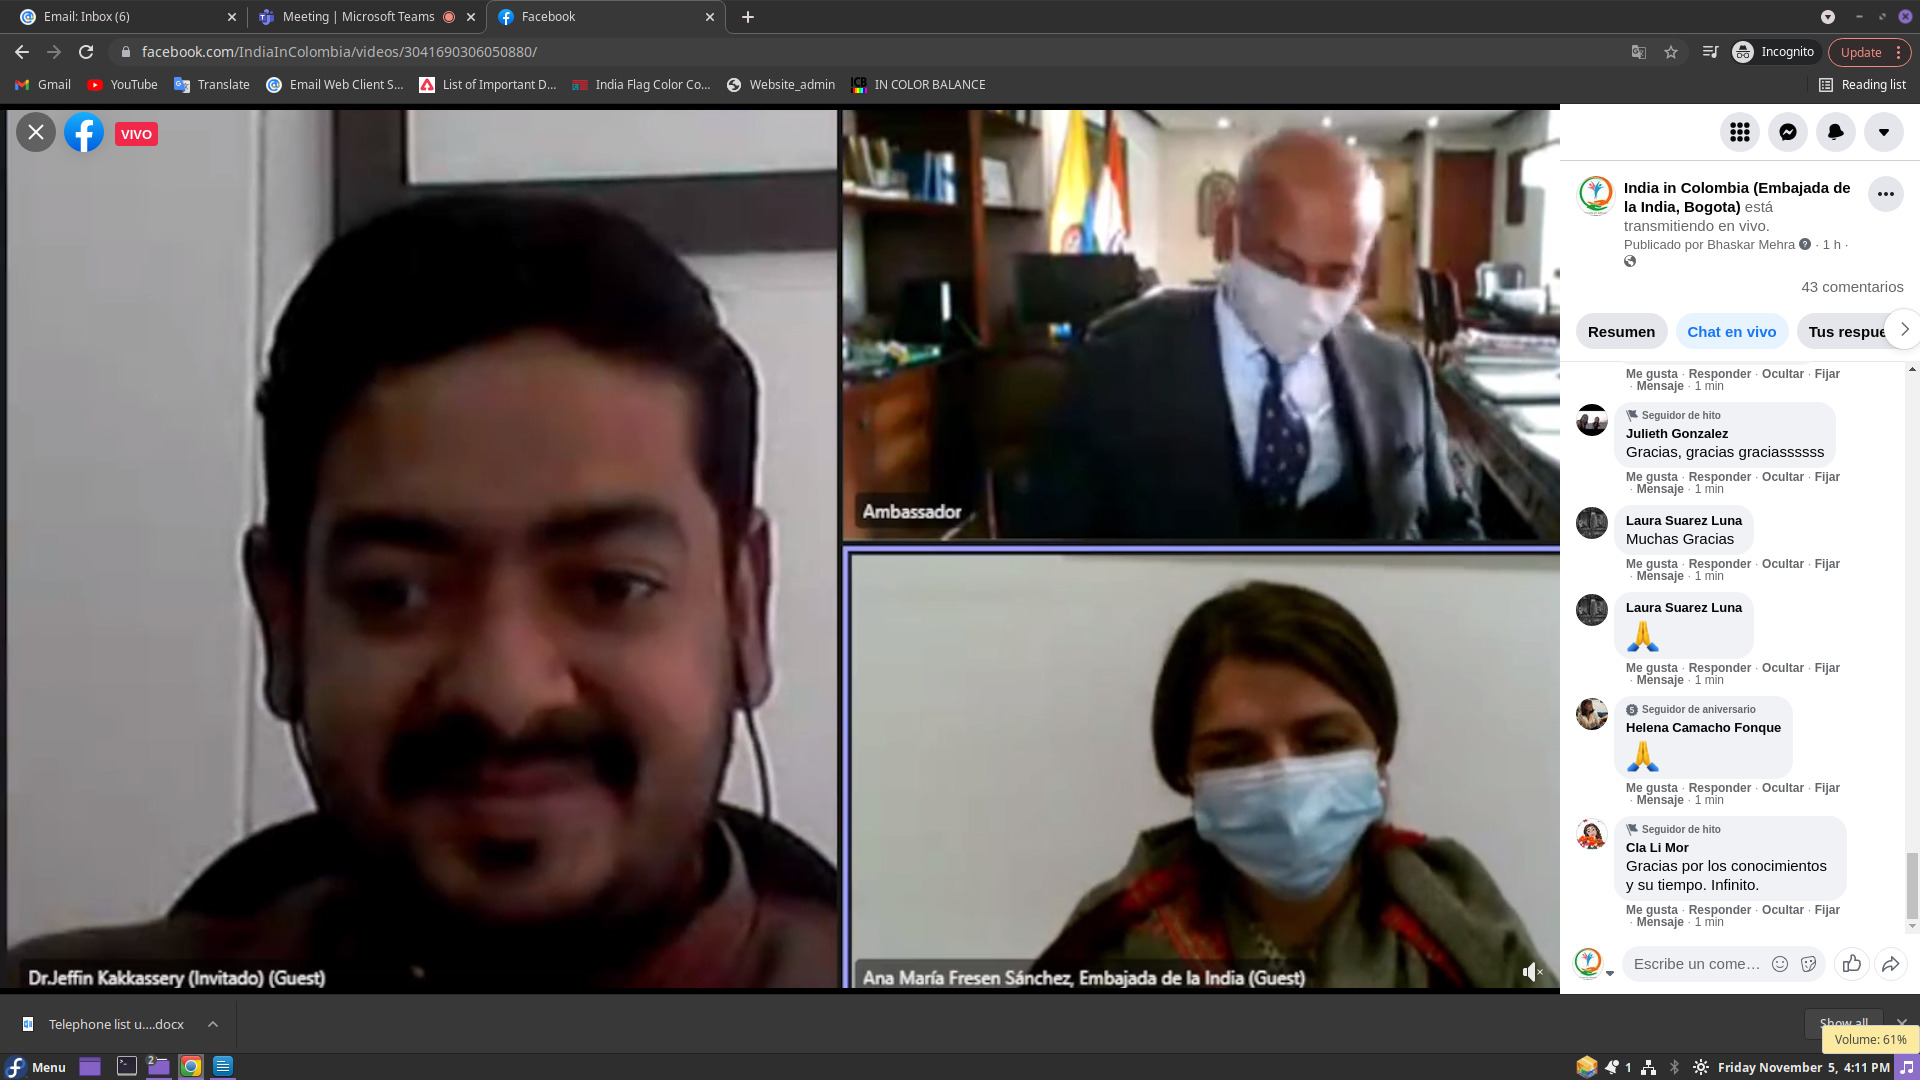Expand Telephone list download options
Screen dimensions: 1920x1080
(x=213, y=1024)
